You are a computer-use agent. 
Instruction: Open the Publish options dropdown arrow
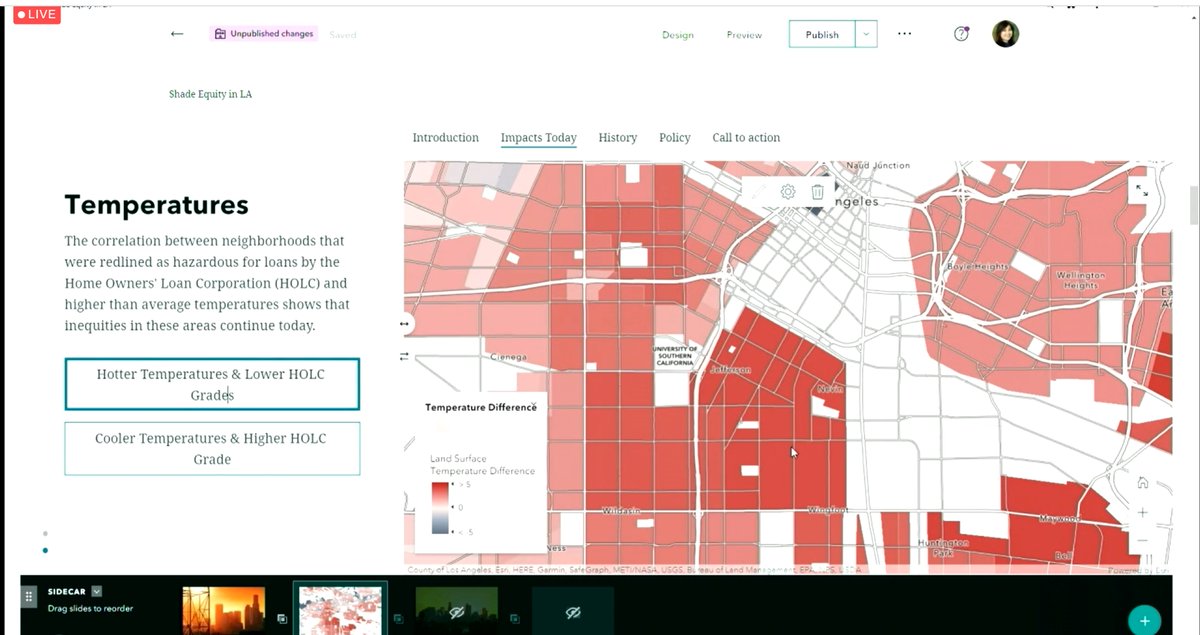pos(866,34)
